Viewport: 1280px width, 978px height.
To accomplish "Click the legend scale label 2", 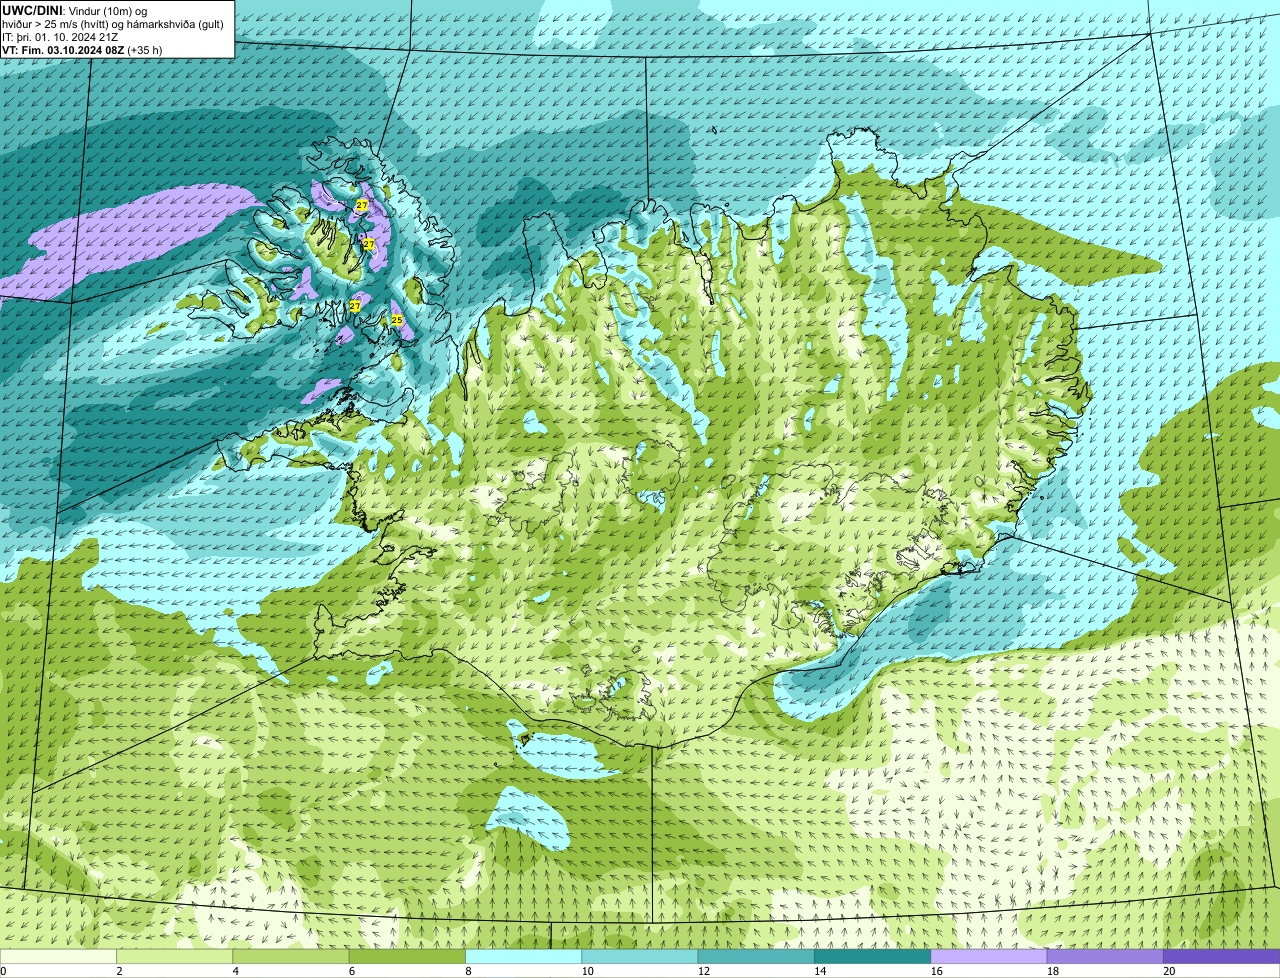I will 119,971.
